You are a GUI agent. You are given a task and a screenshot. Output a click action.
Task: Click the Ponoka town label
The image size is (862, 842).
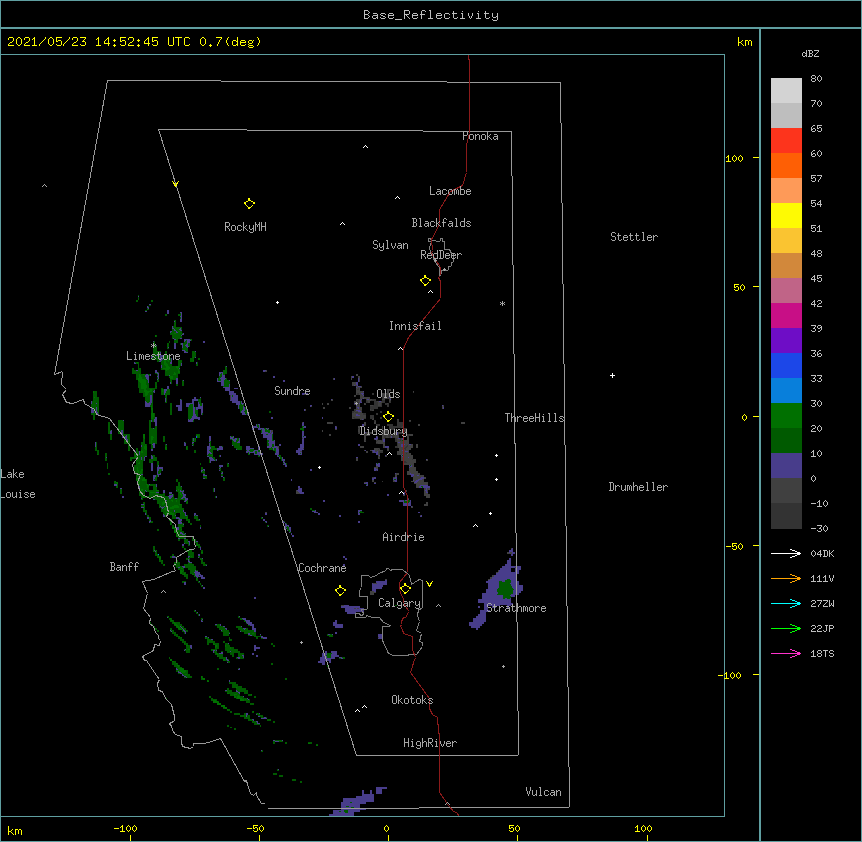pyautogui.click(x=480, y=136)
